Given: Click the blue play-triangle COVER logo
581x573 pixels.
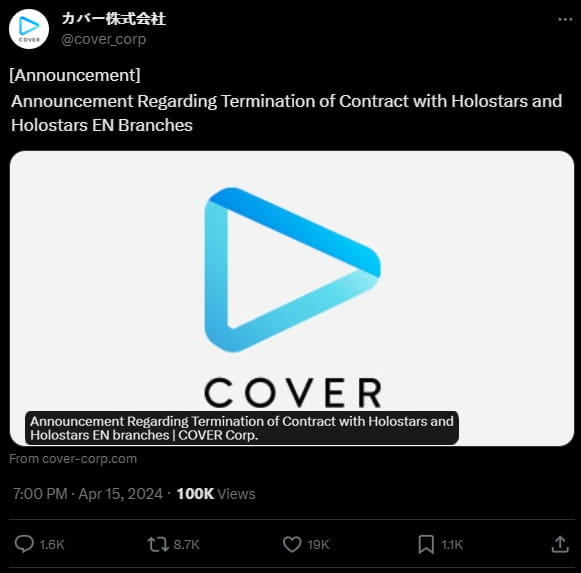Looking at the screenshot, I should [x=292, y=270].
